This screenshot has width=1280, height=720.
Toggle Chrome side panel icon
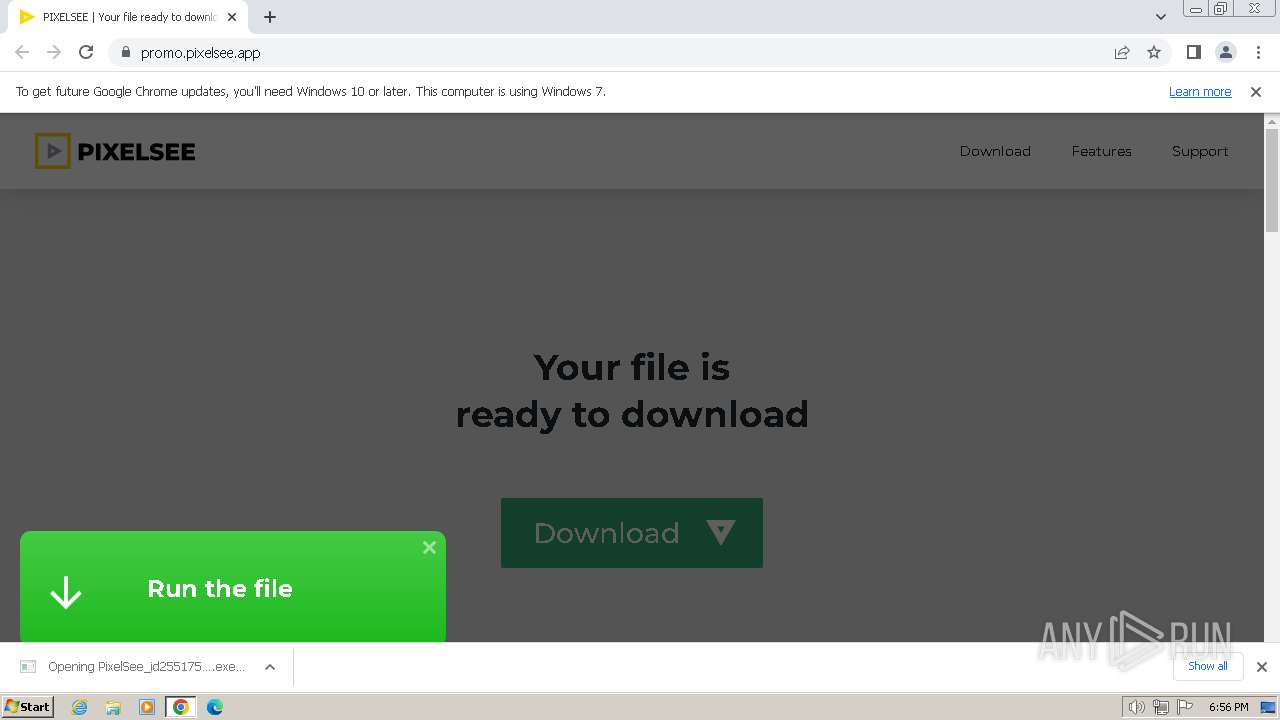tap(1193, 52)
